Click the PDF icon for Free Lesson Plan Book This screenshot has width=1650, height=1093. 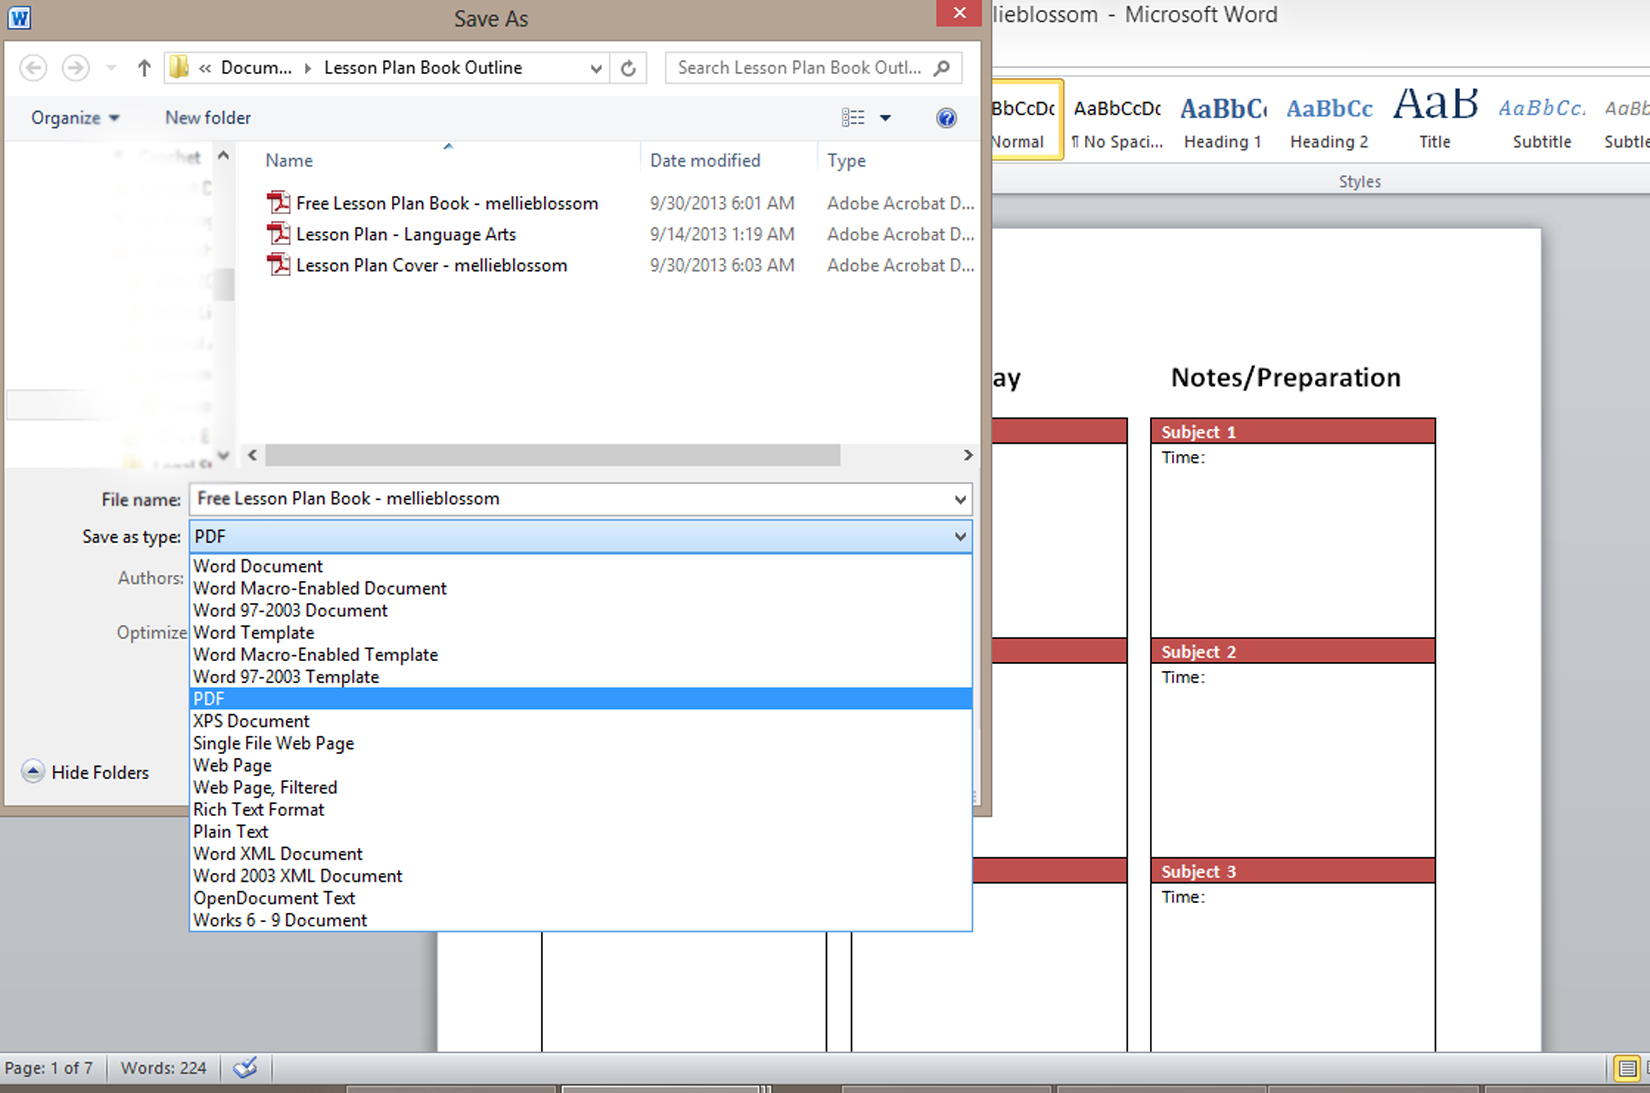(279, 203)
